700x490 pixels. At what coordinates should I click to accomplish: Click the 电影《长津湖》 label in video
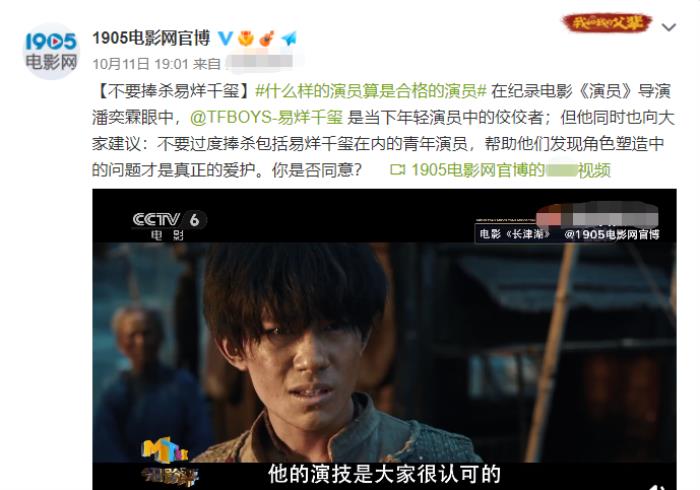[x=514, y=234]
